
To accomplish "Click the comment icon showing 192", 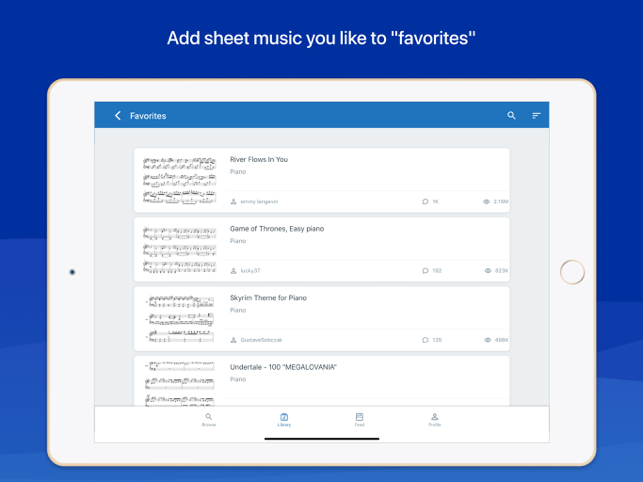I will pos(425,271).
